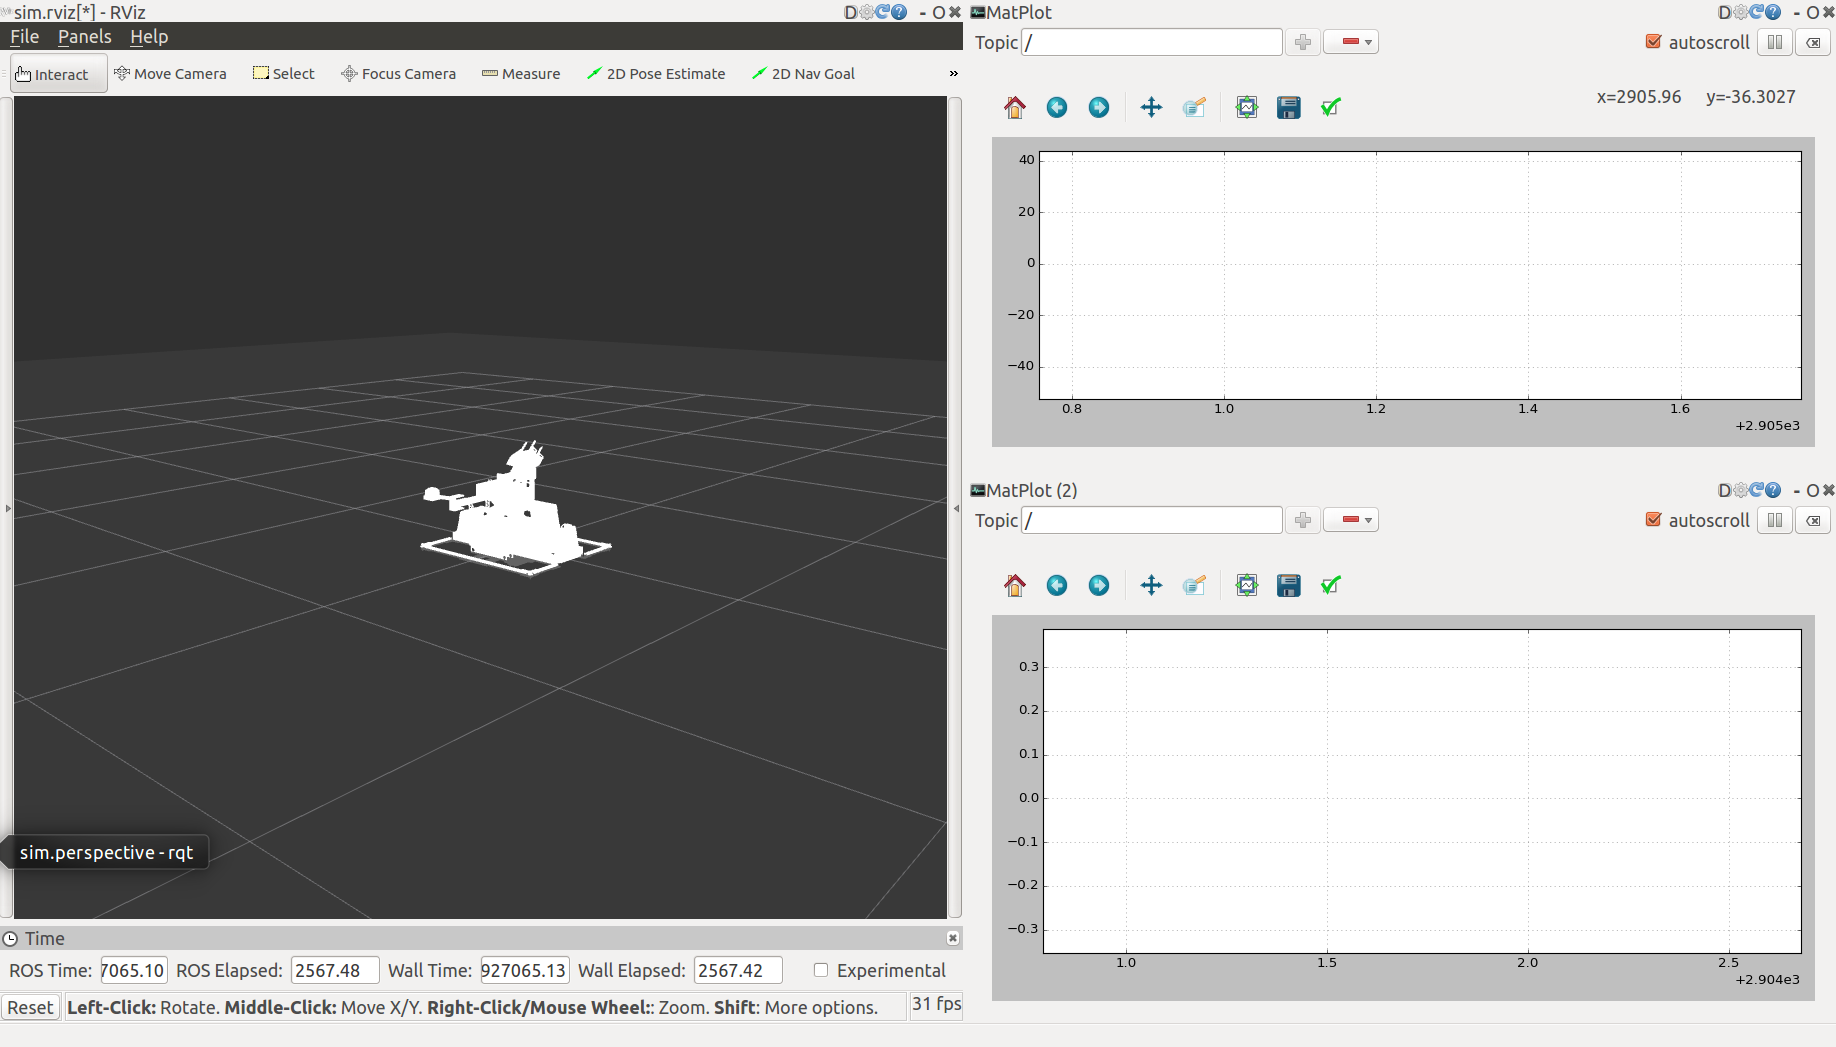
Task: Toggle pause button in top MatPlot
Action: click(1774, 42)
